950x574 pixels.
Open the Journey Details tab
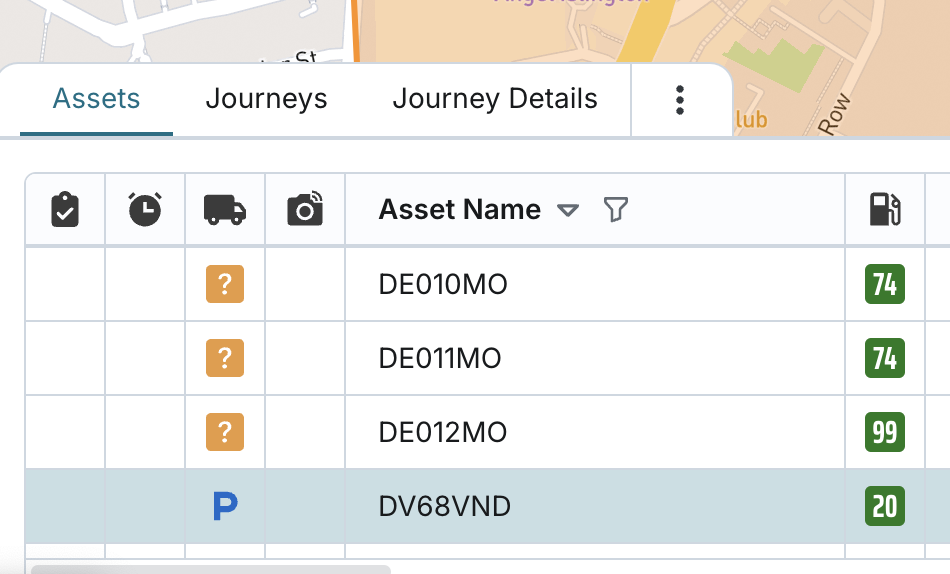click(x=495, y=99)
